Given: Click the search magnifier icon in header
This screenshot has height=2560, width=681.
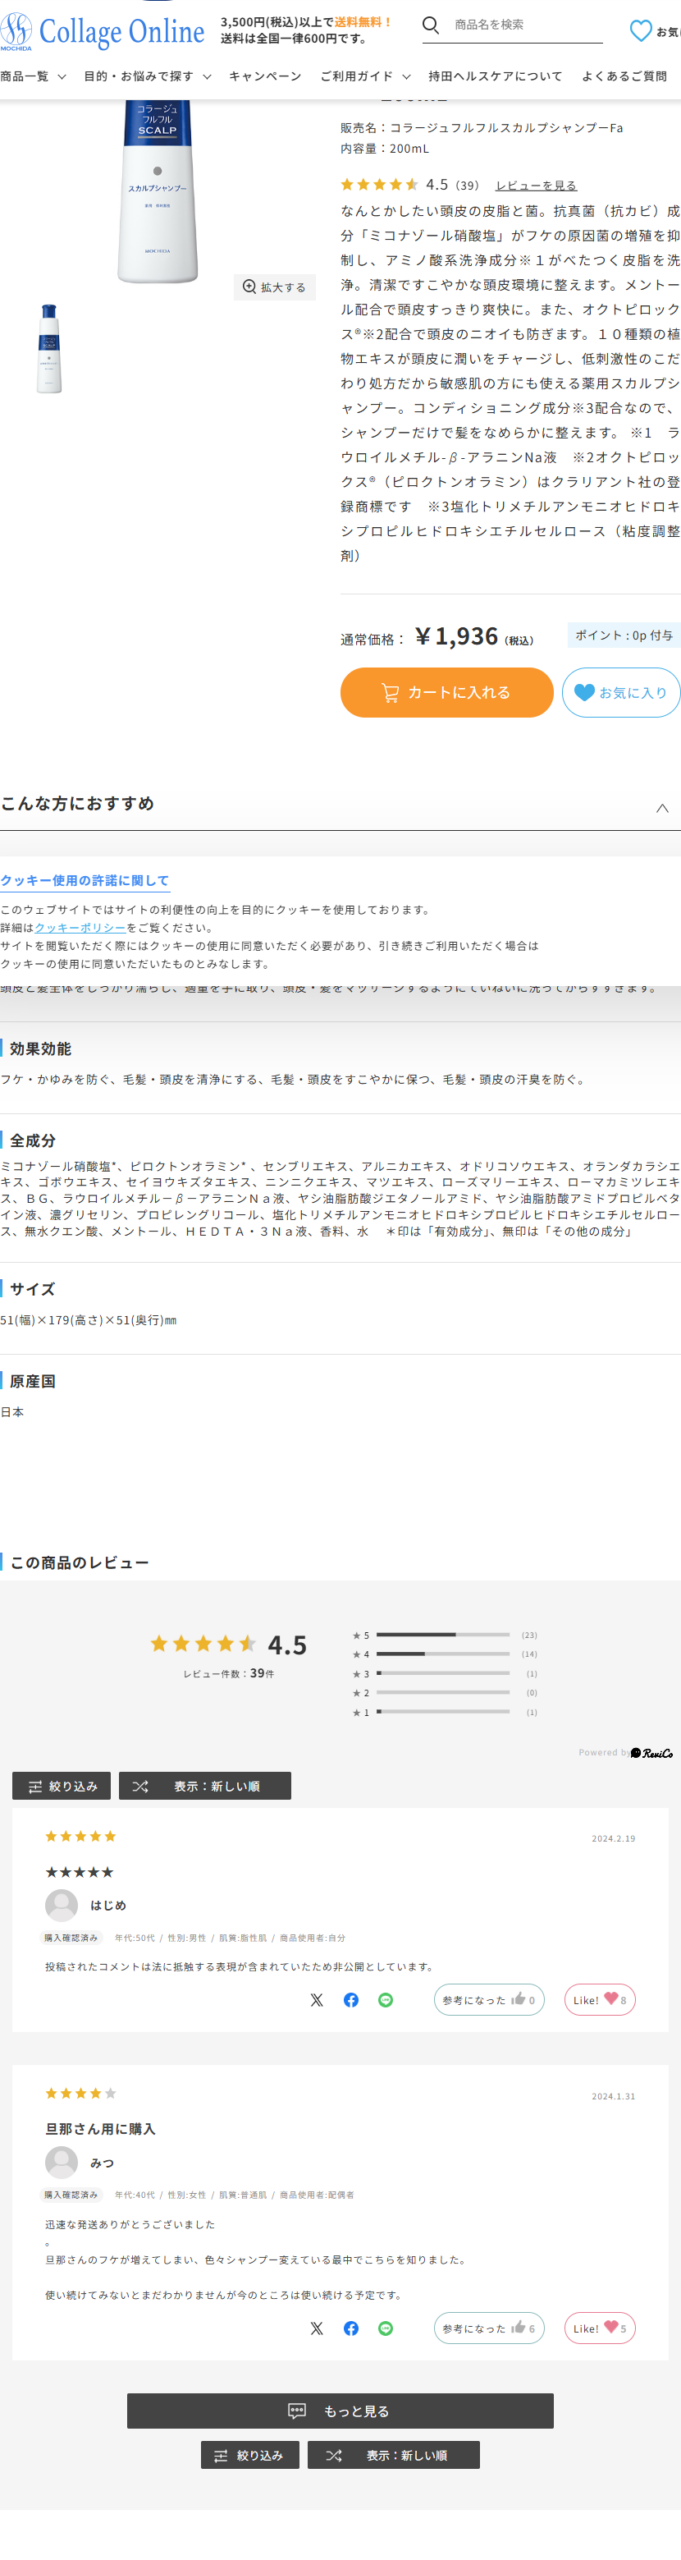Looking at the screenshot, I should [430, 25].
